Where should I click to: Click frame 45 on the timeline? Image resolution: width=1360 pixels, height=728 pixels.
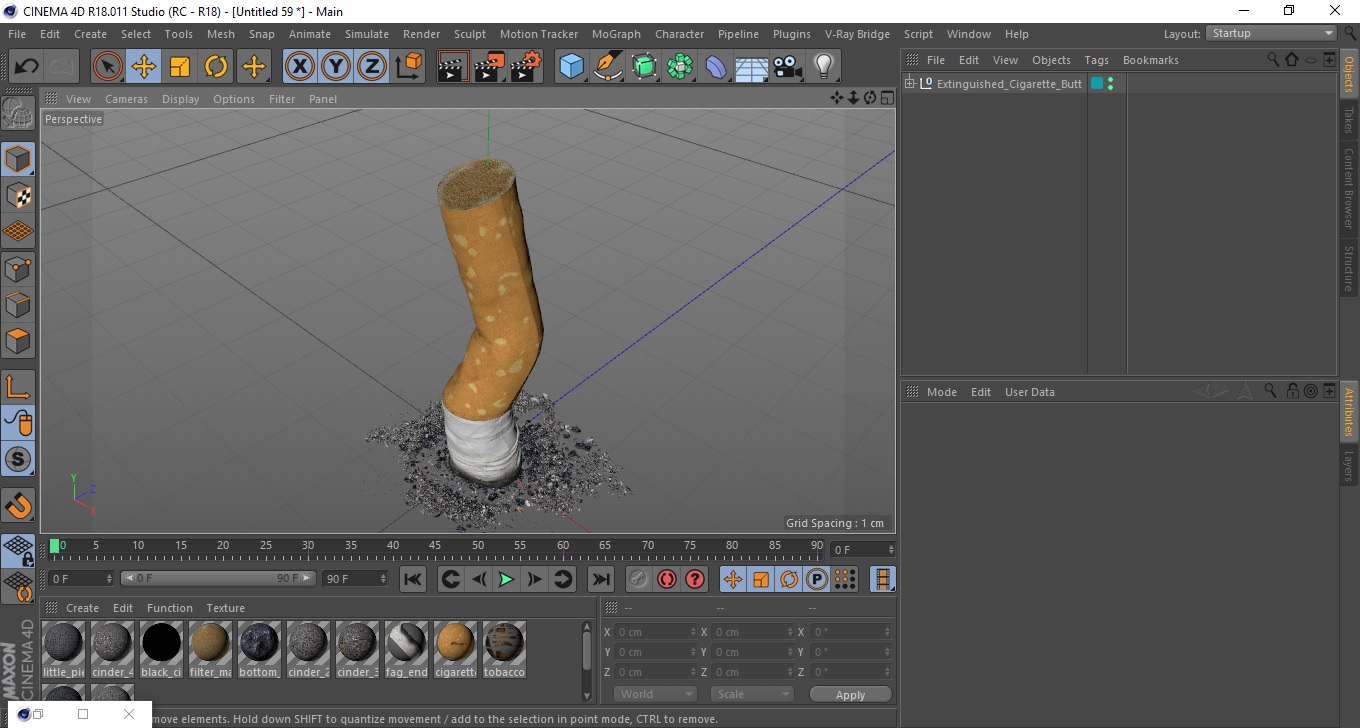pos(436,547)
